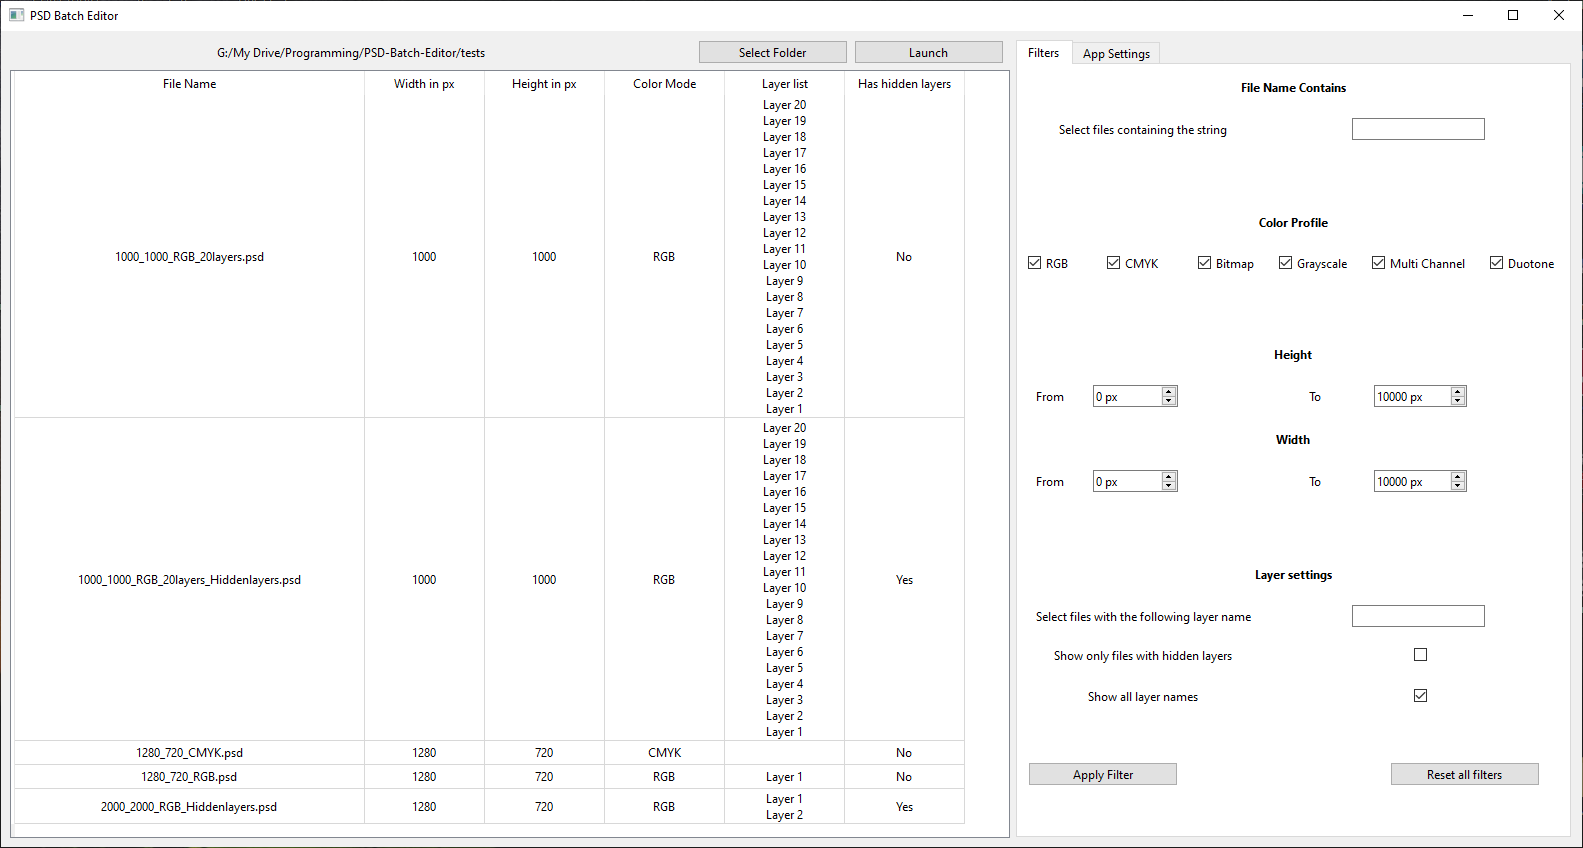Select file 1280_720_RGB.psd

point(189,777)
